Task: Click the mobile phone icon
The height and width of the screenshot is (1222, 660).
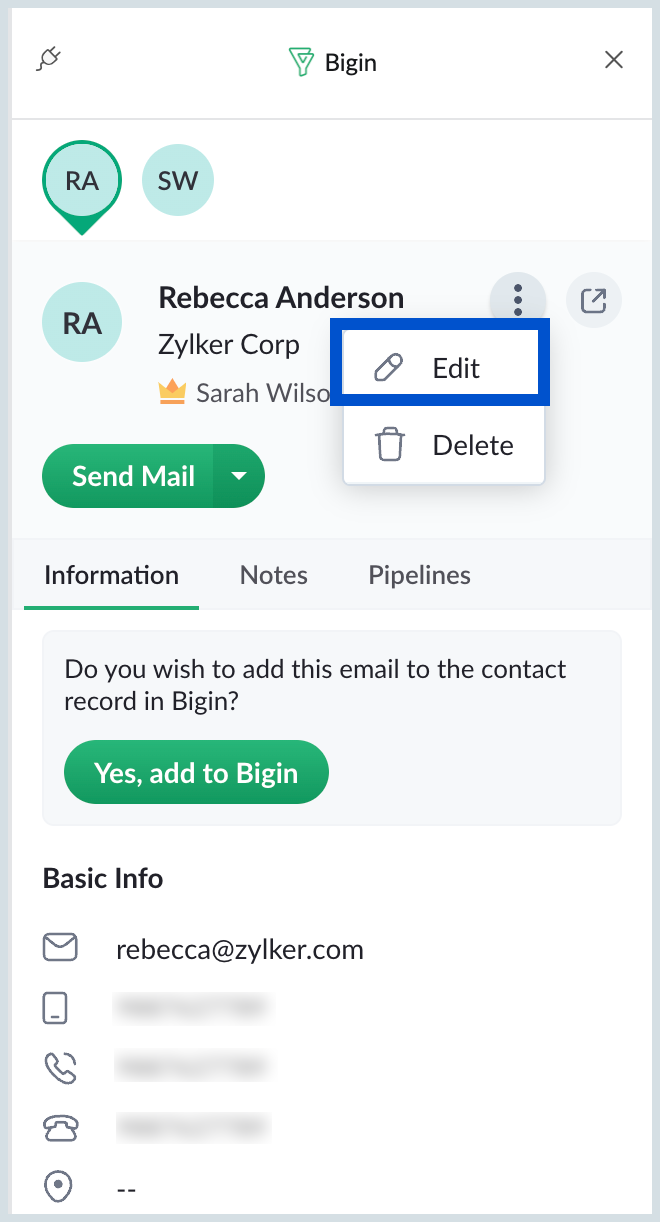Action: coord(56,1008)
